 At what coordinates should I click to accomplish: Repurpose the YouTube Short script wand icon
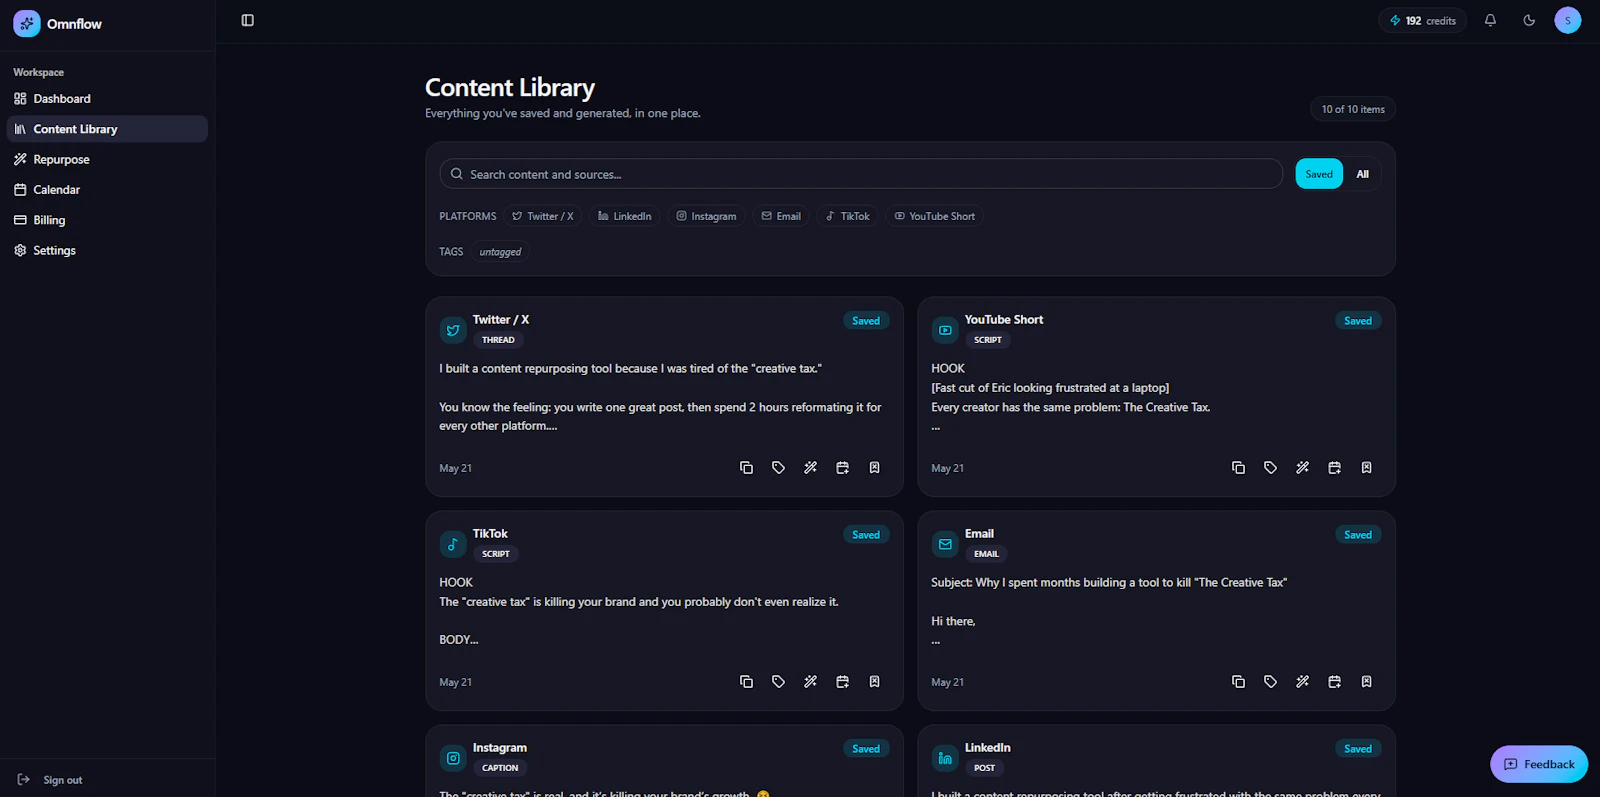(x=1302, y=468)
